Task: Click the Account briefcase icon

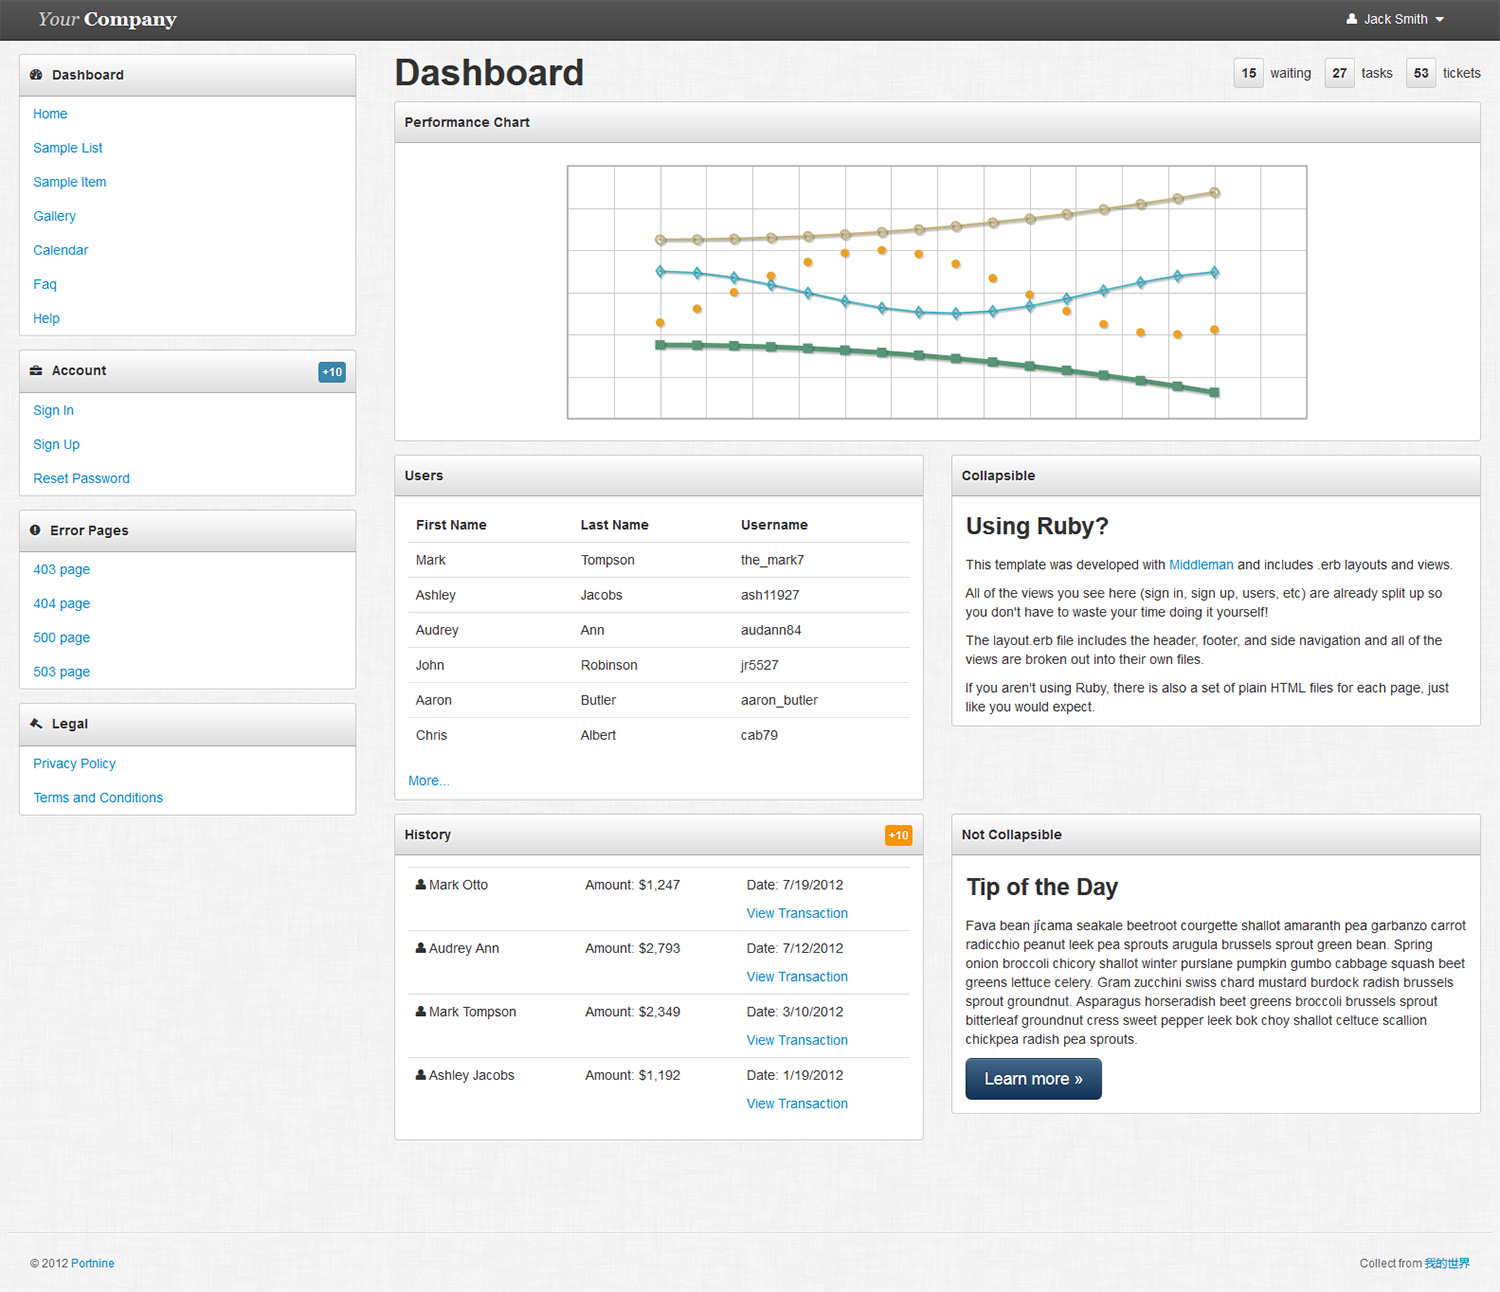Action: coord(36,371)
